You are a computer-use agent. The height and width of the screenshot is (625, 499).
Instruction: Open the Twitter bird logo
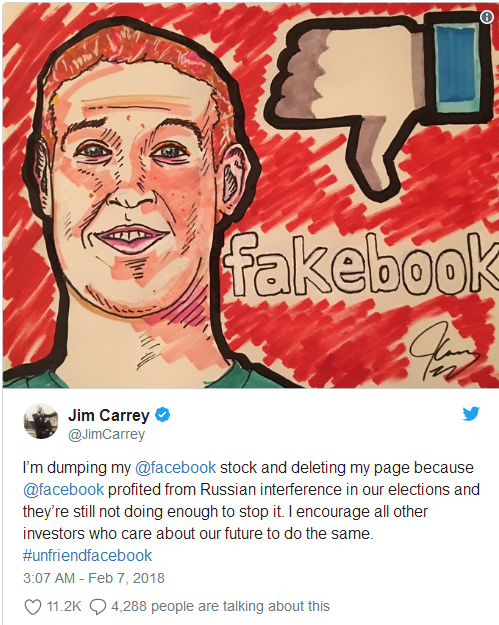471,414
